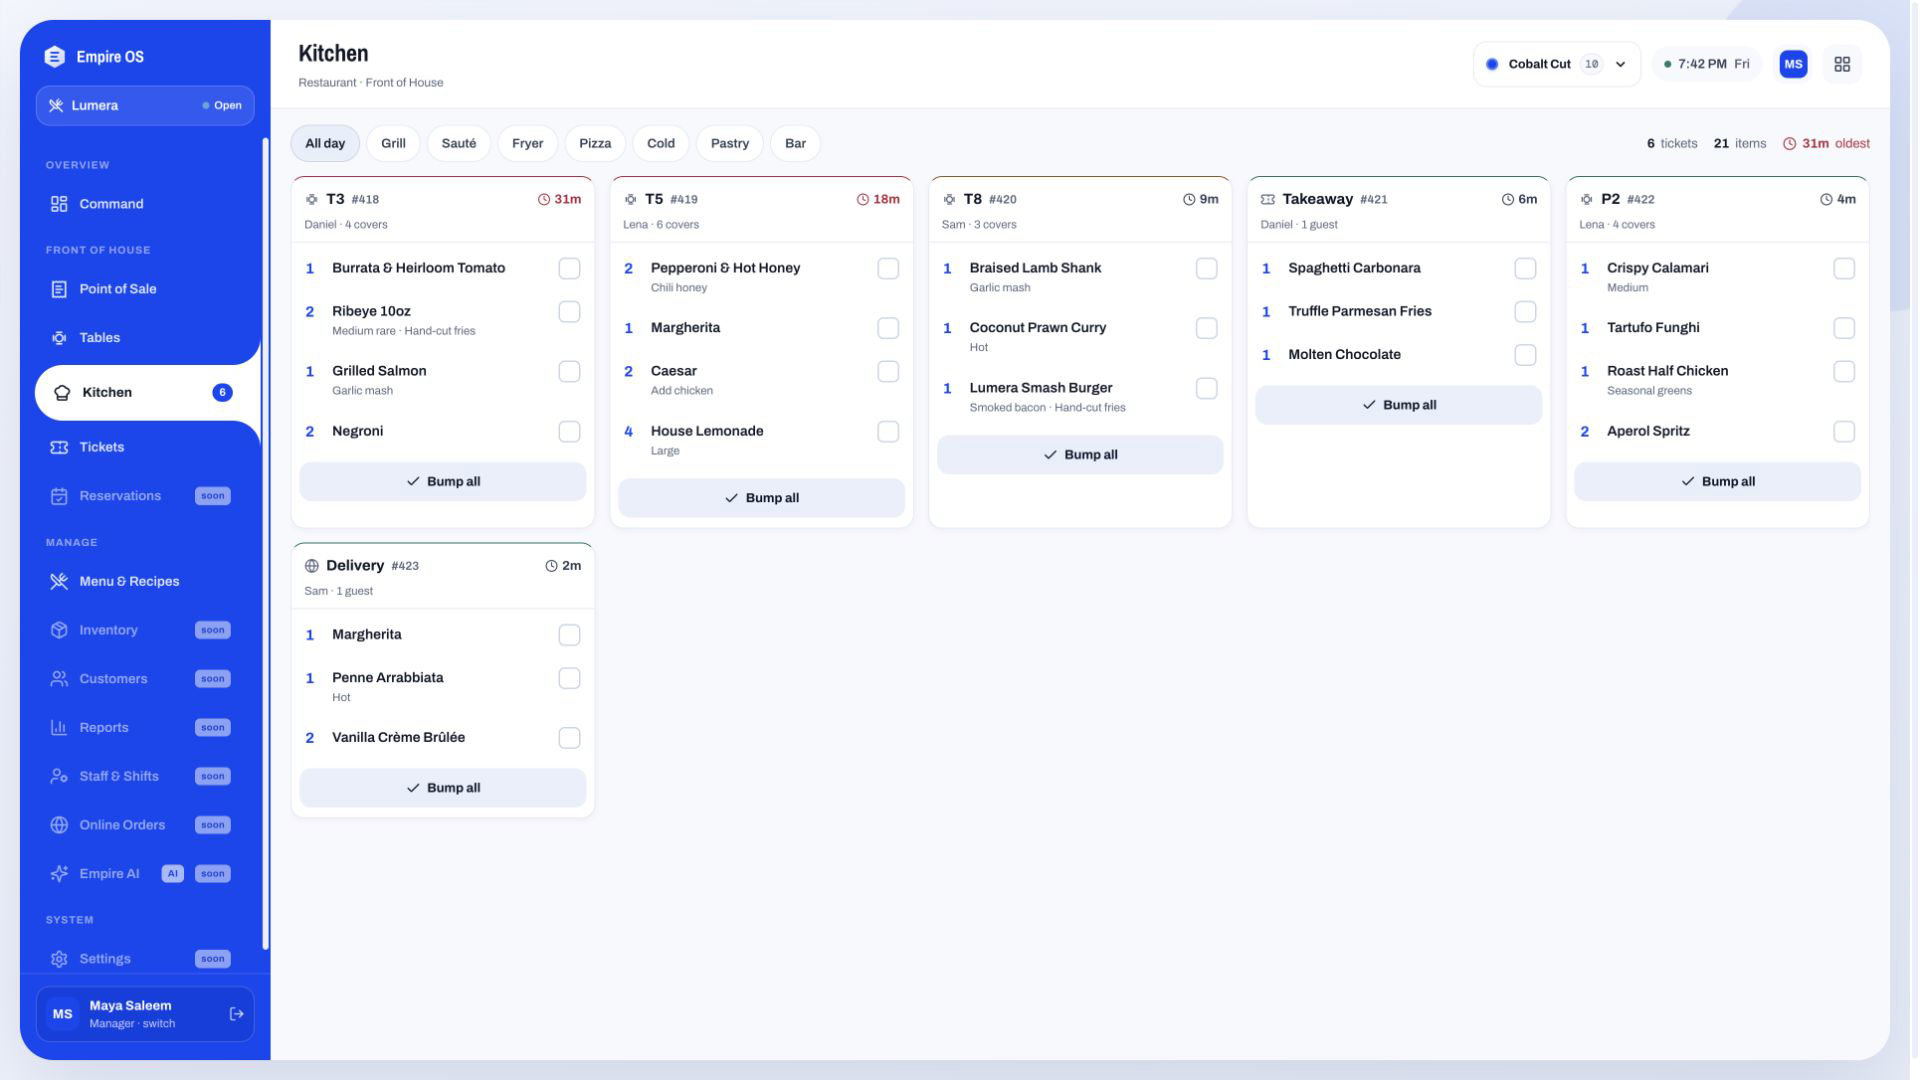Viewport: 1920px width, 1080px height.
Task: Open the Maya Saleem manager switch panel
Action: click(146, 1014)
